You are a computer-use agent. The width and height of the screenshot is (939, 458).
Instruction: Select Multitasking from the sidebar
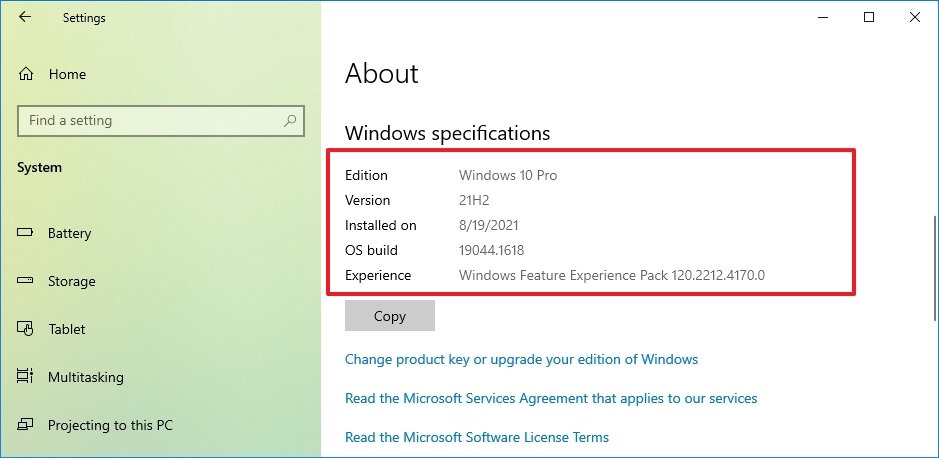click(x=85, y=377)
